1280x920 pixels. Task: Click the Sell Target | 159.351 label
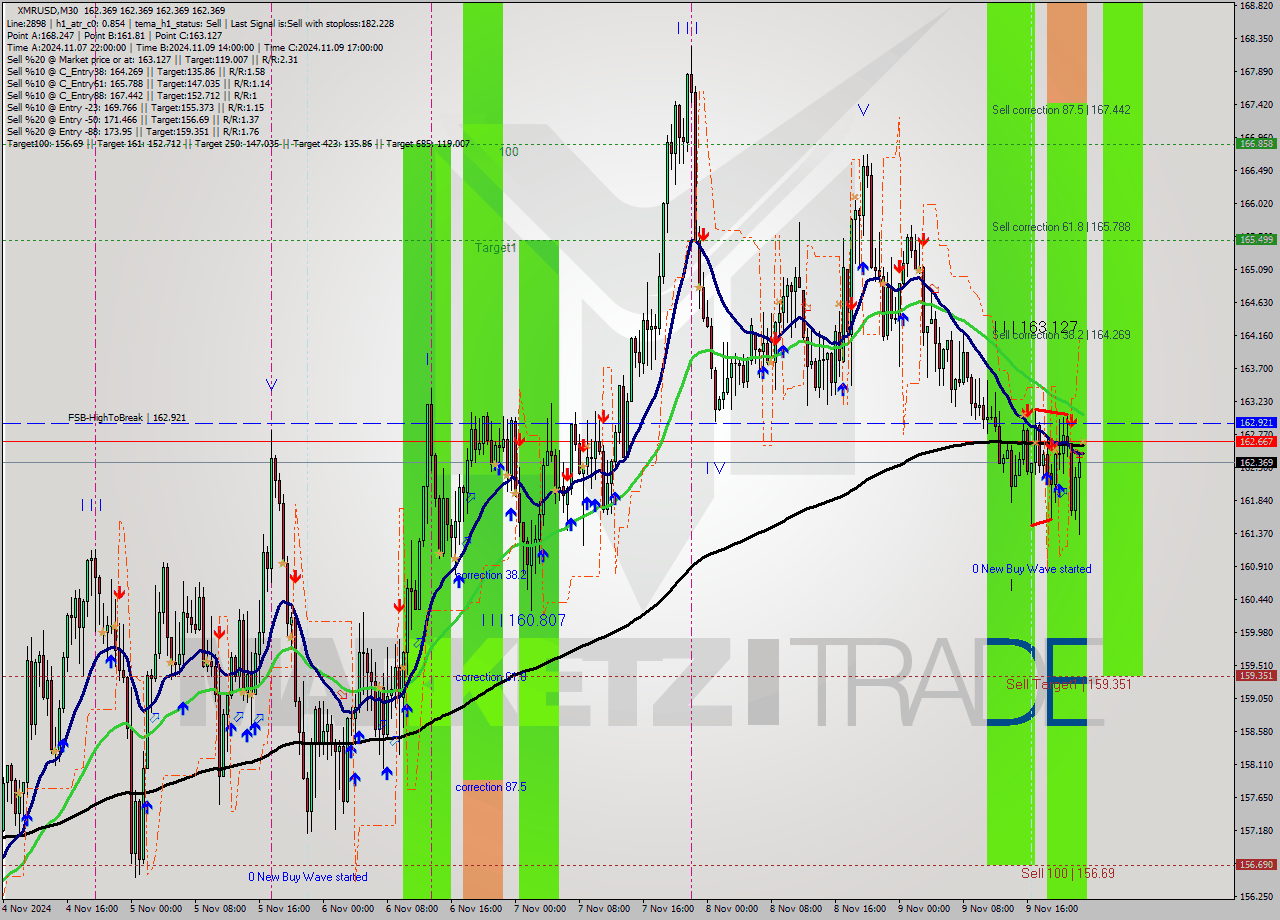point(1068,684)
